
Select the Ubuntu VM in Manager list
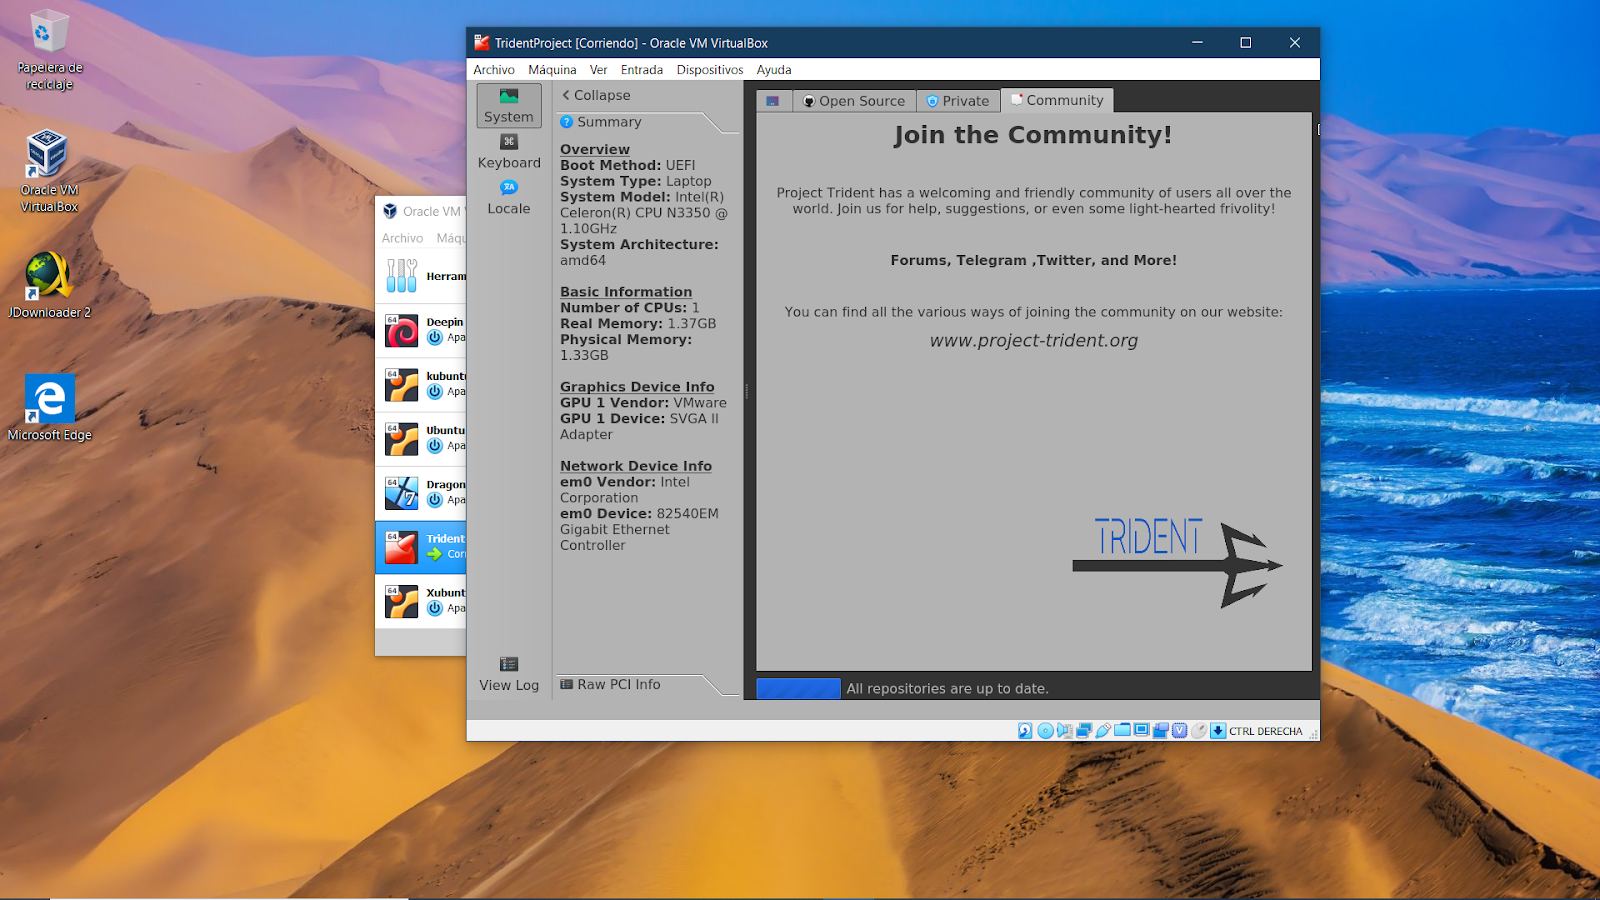click(x=421, y=438)
